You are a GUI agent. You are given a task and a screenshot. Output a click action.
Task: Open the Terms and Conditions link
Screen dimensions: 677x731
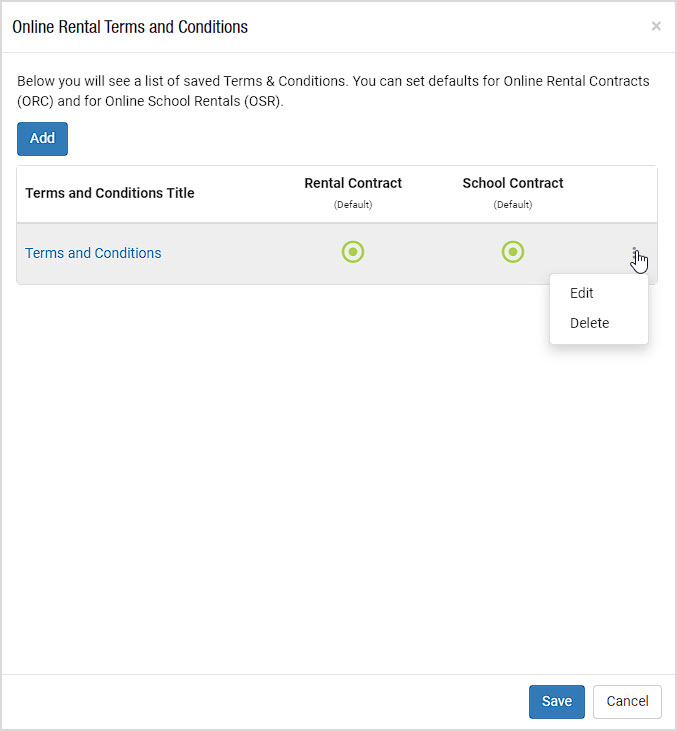coord(93,253)
